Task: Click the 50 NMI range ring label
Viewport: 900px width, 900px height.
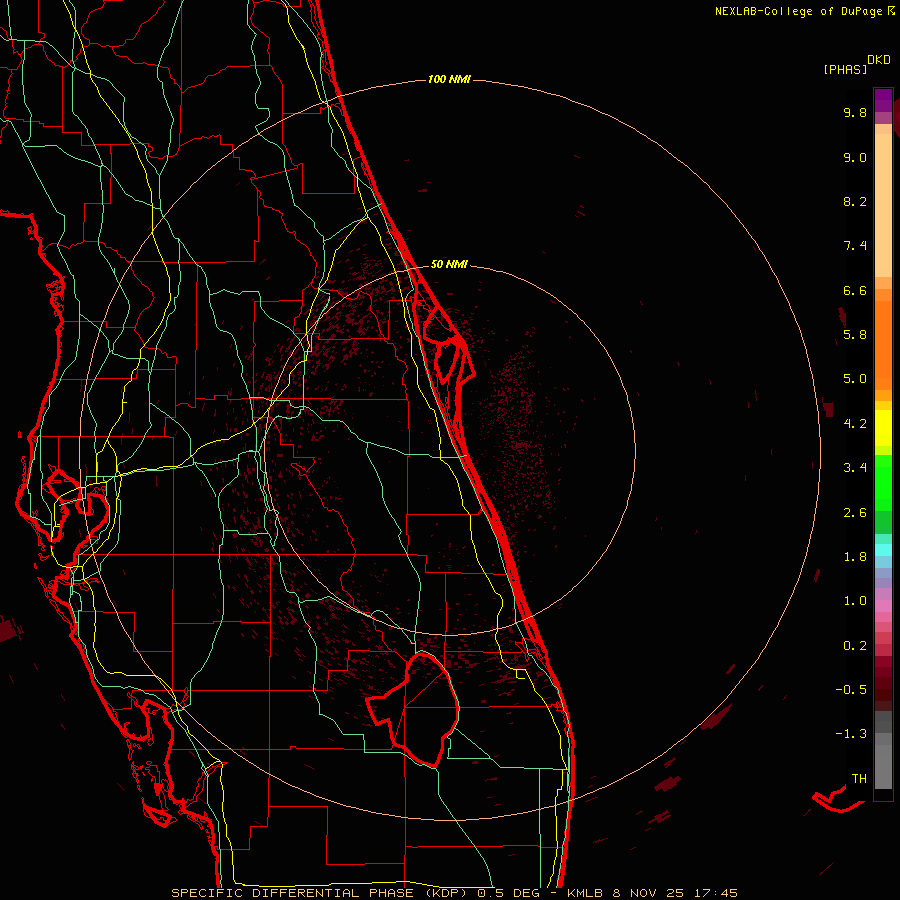Action: pyautogui.click(x=449, y=264)
